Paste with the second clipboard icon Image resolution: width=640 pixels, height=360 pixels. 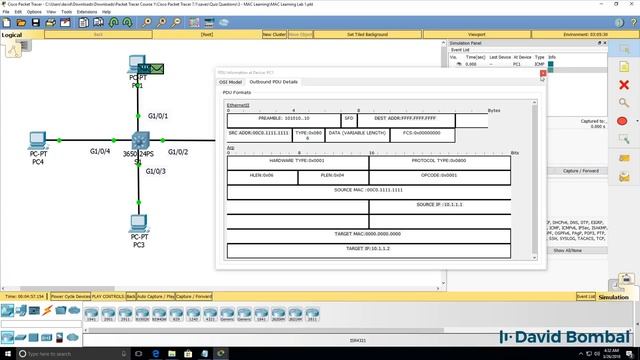pyautogui.click(x=98, y=22)
